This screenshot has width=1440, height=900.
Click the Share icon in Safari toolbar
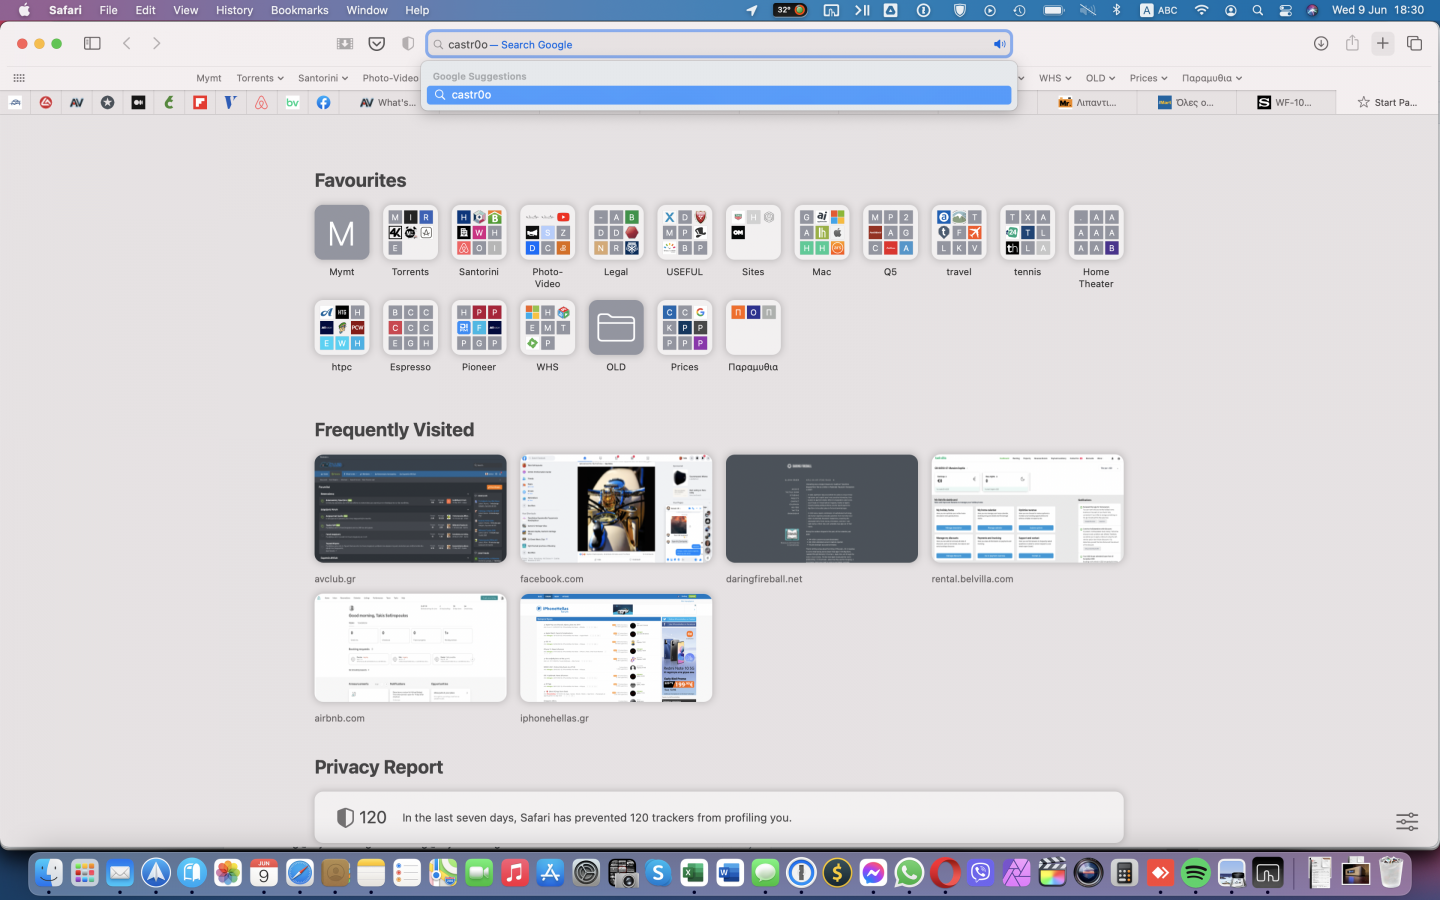(x=1351, y=44)
